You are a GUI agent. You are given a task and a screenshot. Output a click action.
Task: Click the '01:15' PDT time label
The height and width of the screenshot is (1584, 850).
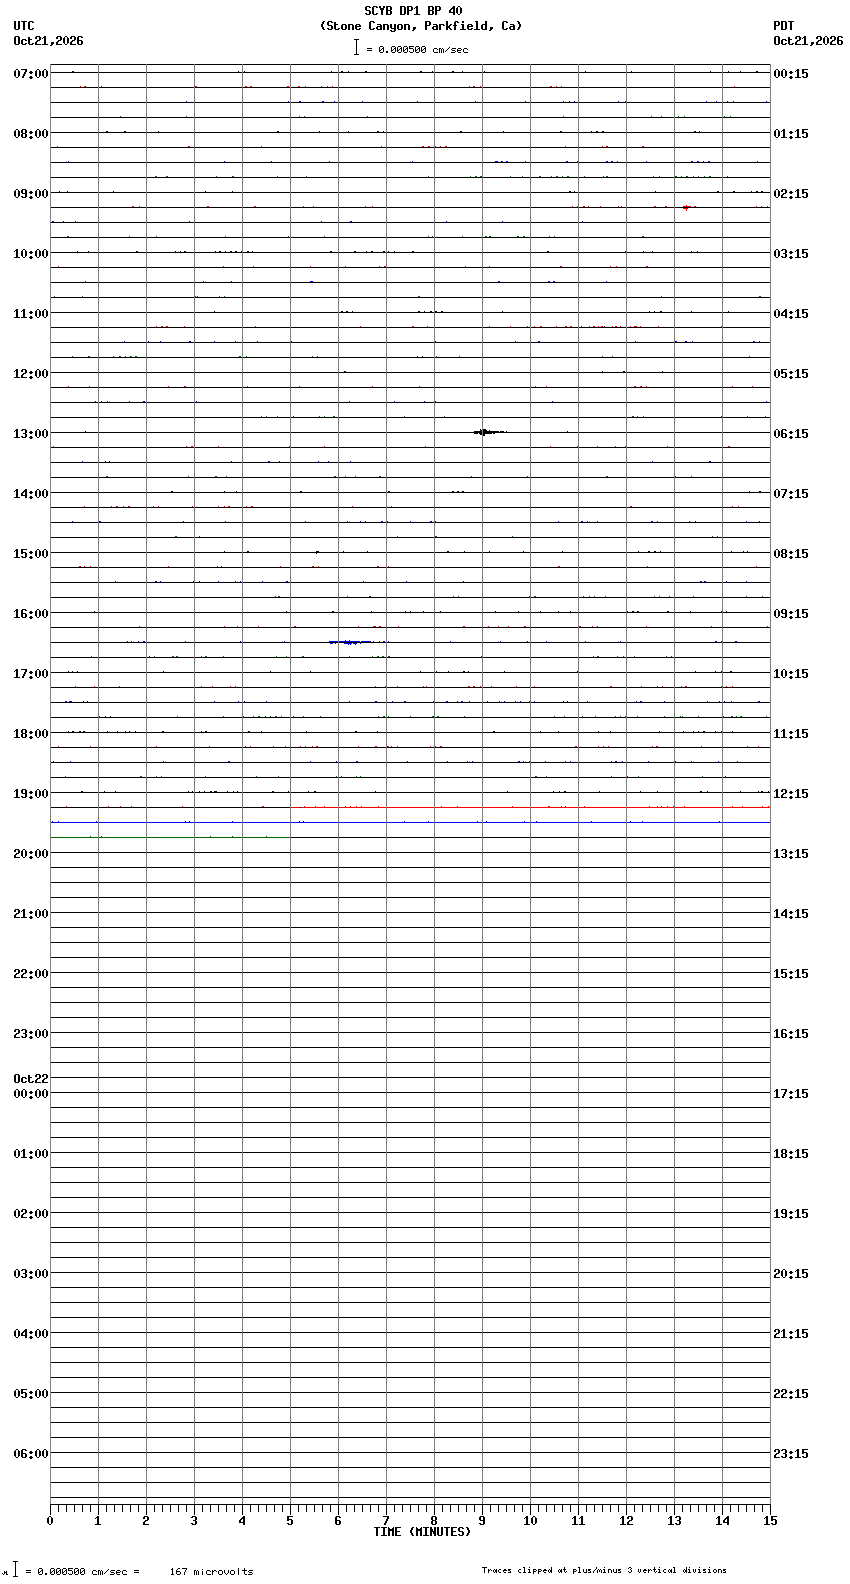pos(791,134)
